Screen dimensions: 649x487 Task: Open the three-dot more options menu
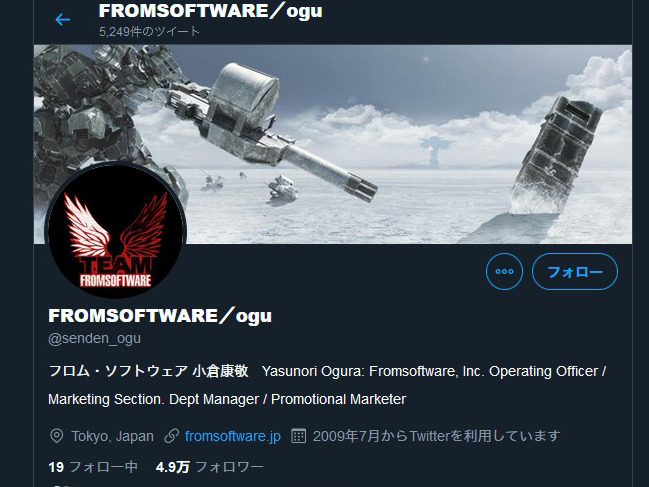click(504, 271)
